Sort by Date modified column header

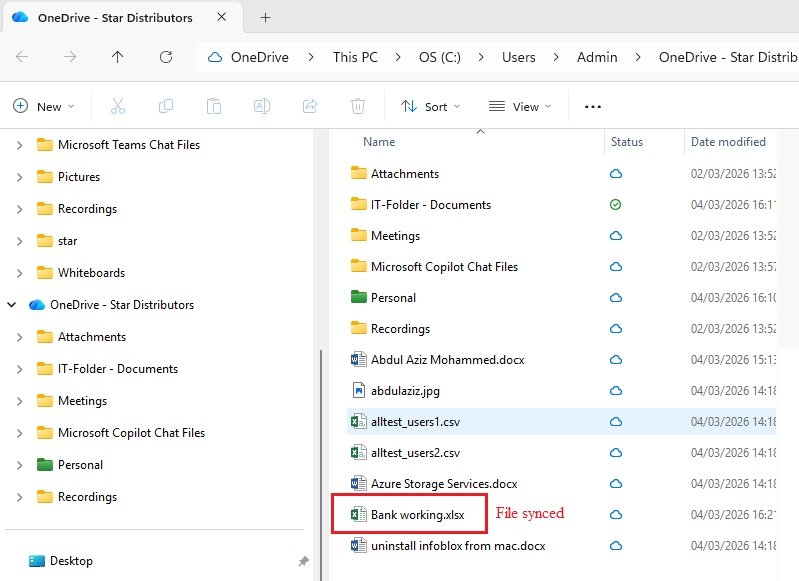pos(728,142)
